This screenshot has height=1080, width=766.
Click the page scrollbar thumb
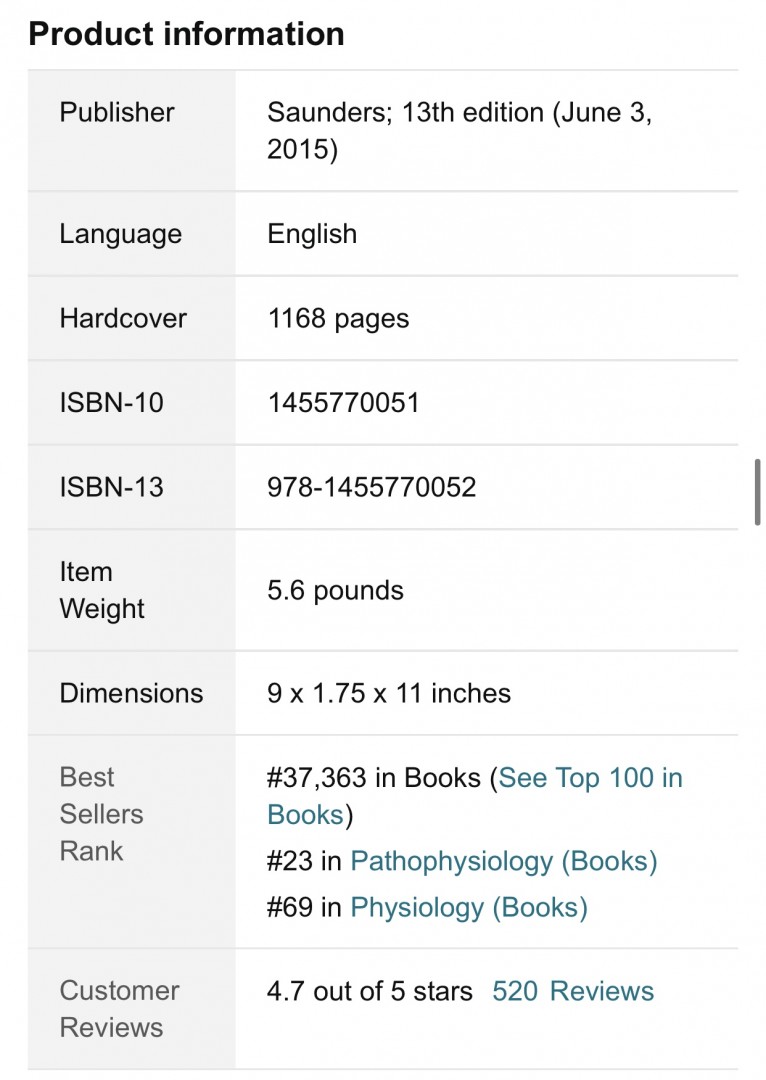pos(757,492)
